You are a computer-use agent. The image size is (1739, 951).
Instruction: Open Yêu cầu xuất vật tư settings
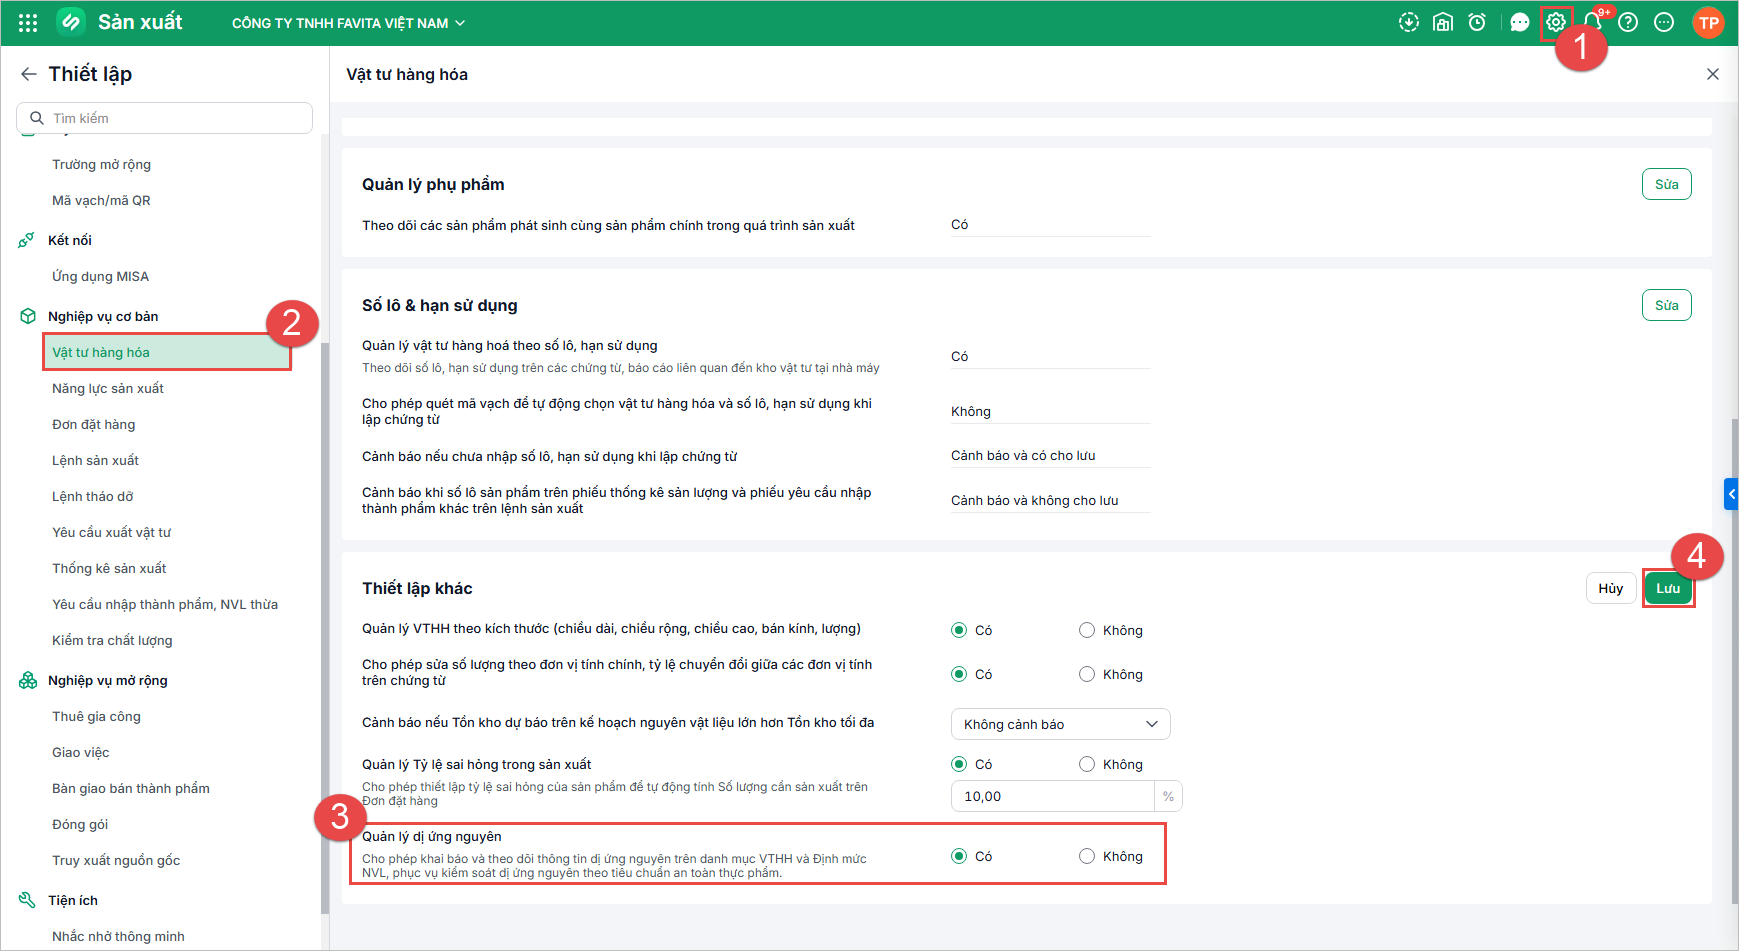111,532
